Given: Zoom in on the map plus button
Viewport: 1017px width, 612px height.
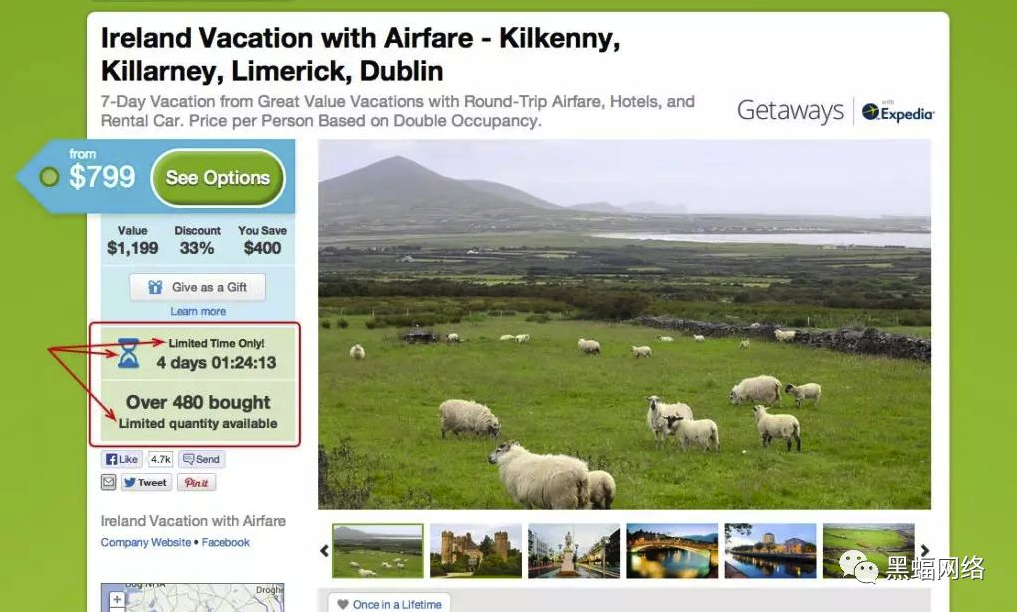Looking at the screenshot, I should point(117,600).
